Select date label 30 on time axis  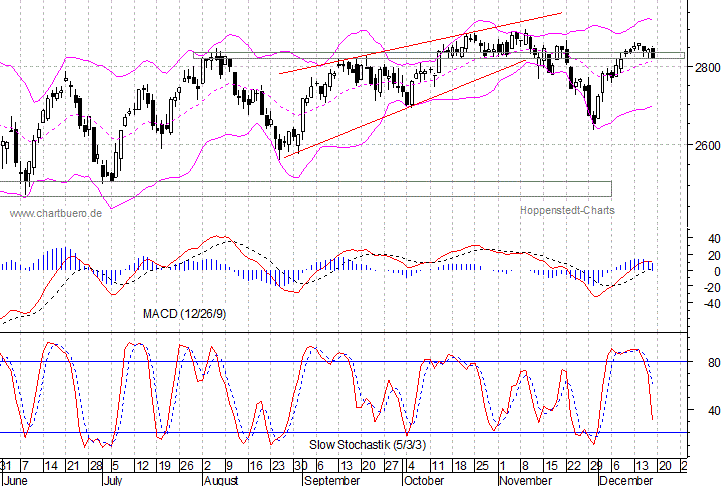tap(301, 466)
